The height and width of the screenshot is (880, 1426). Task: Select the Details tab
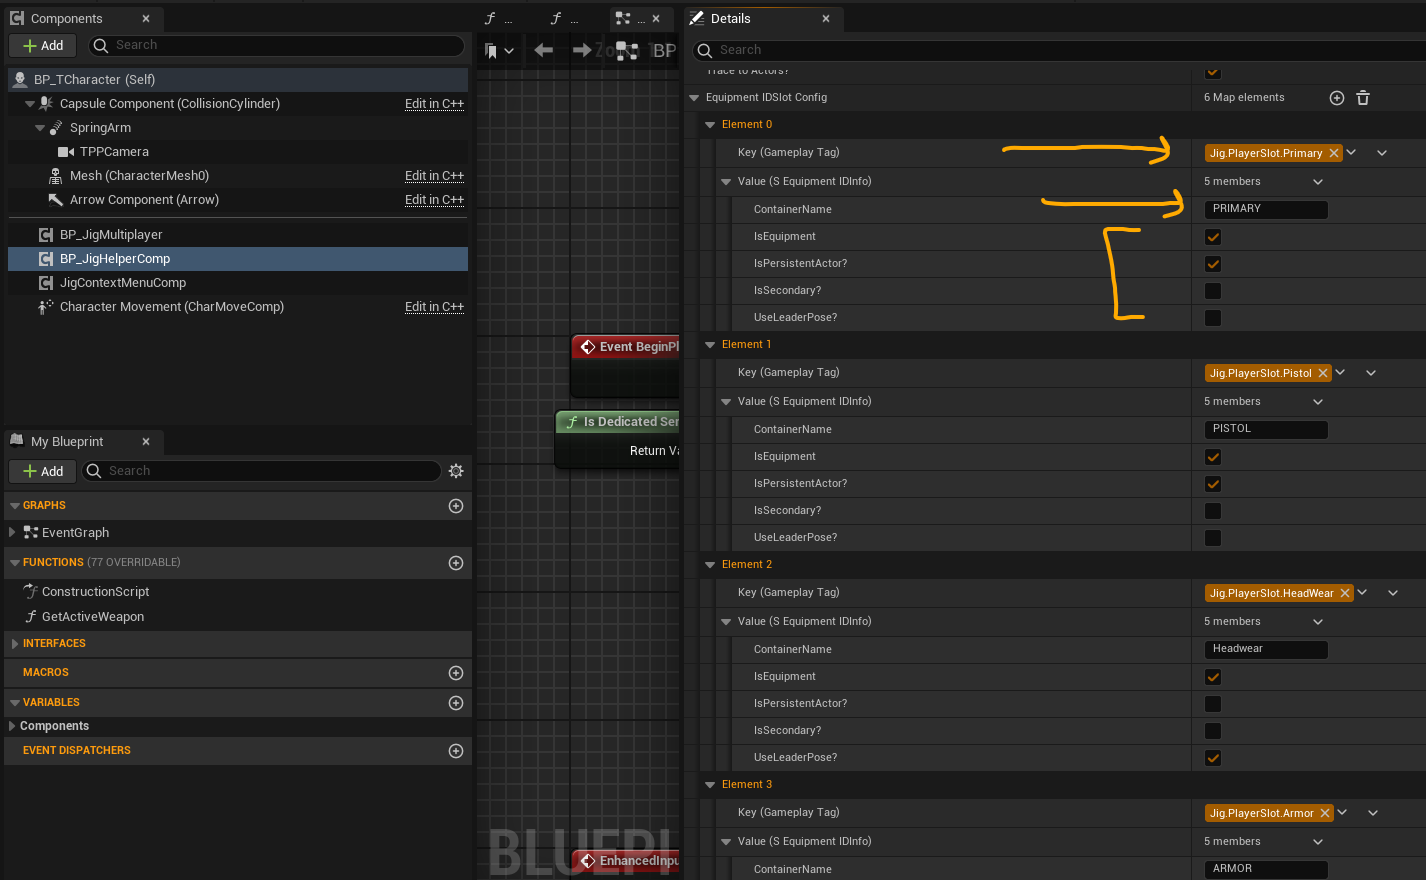[x=762, y=18]
